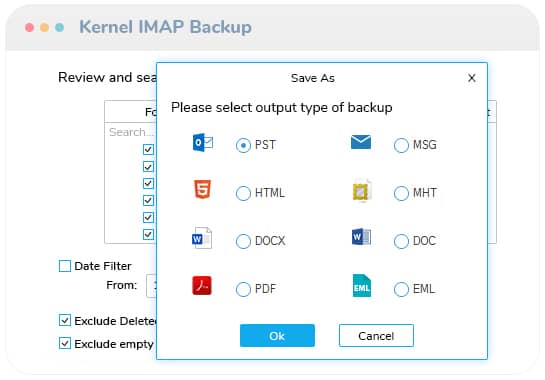Click the HTML5 shield icon

click(202, 189)
